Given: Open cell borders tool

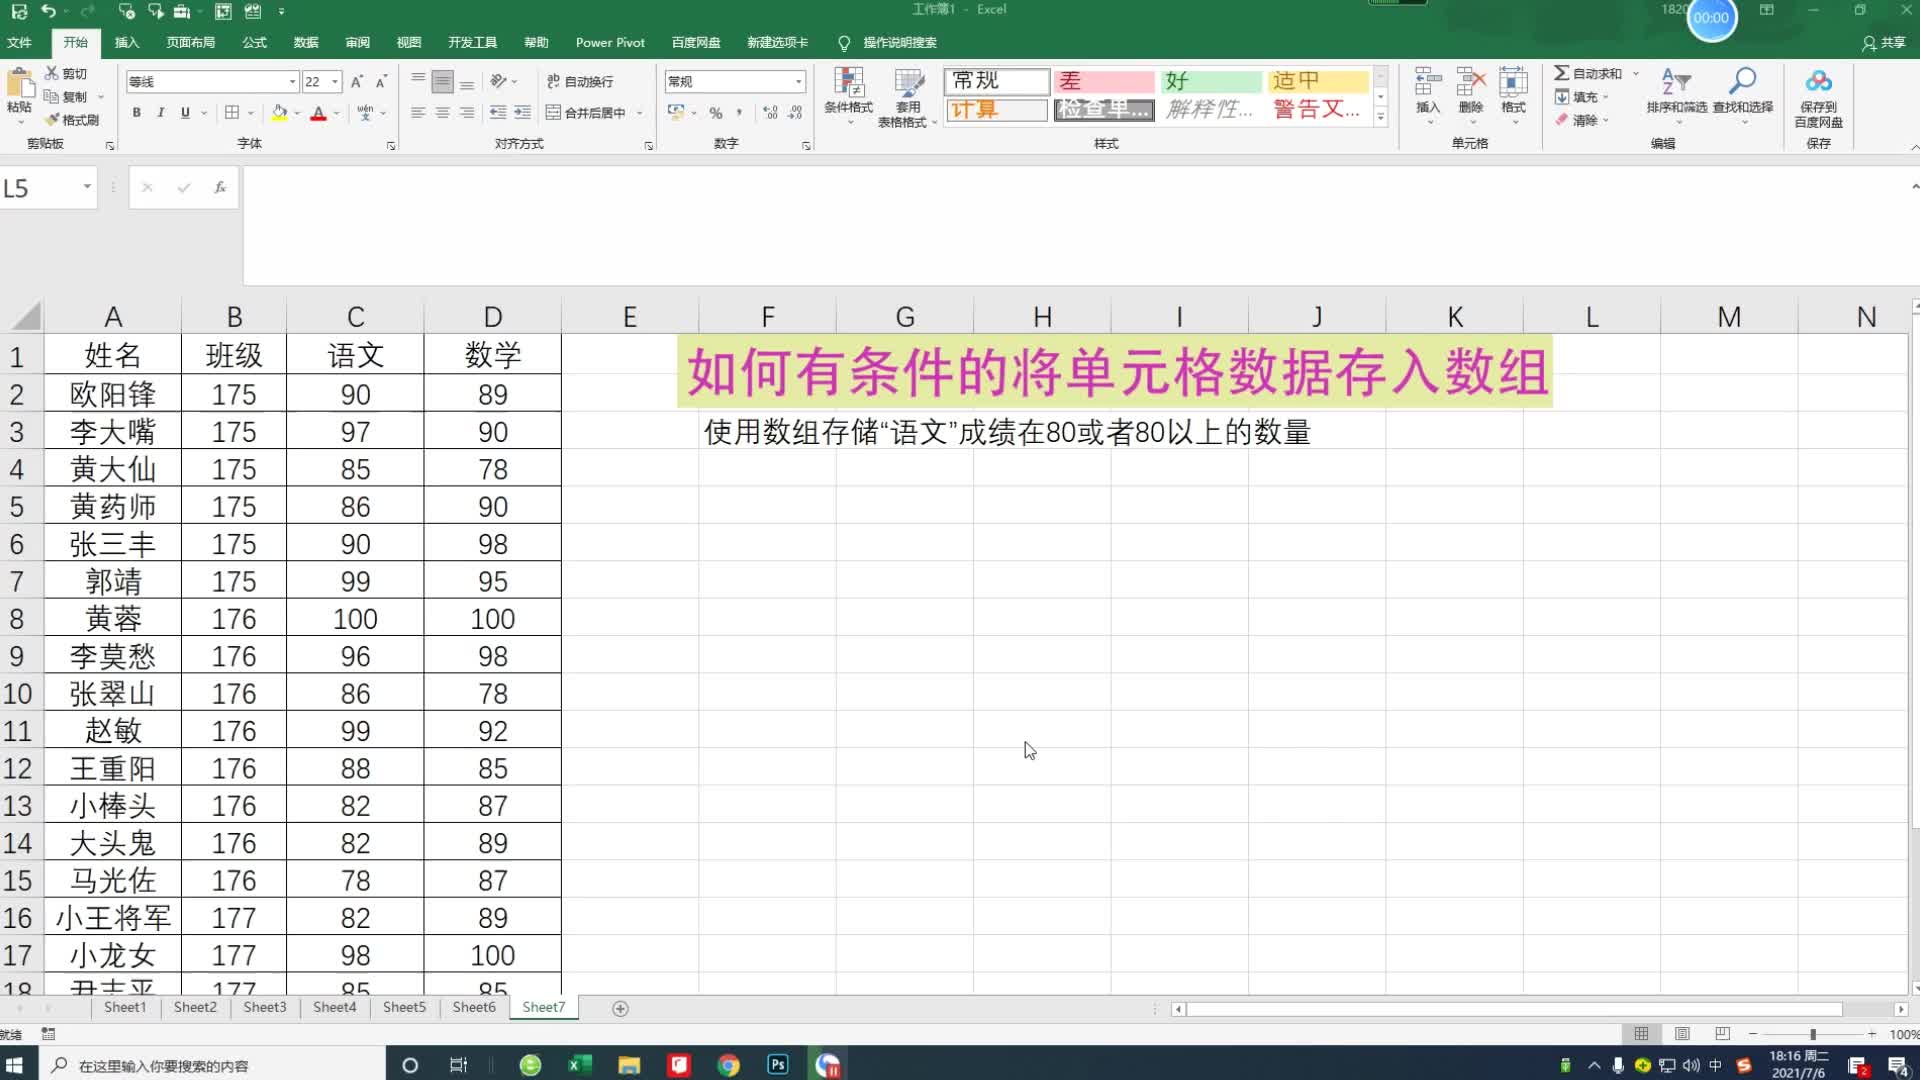Looking at the screenshot, I should coord(232,113).
